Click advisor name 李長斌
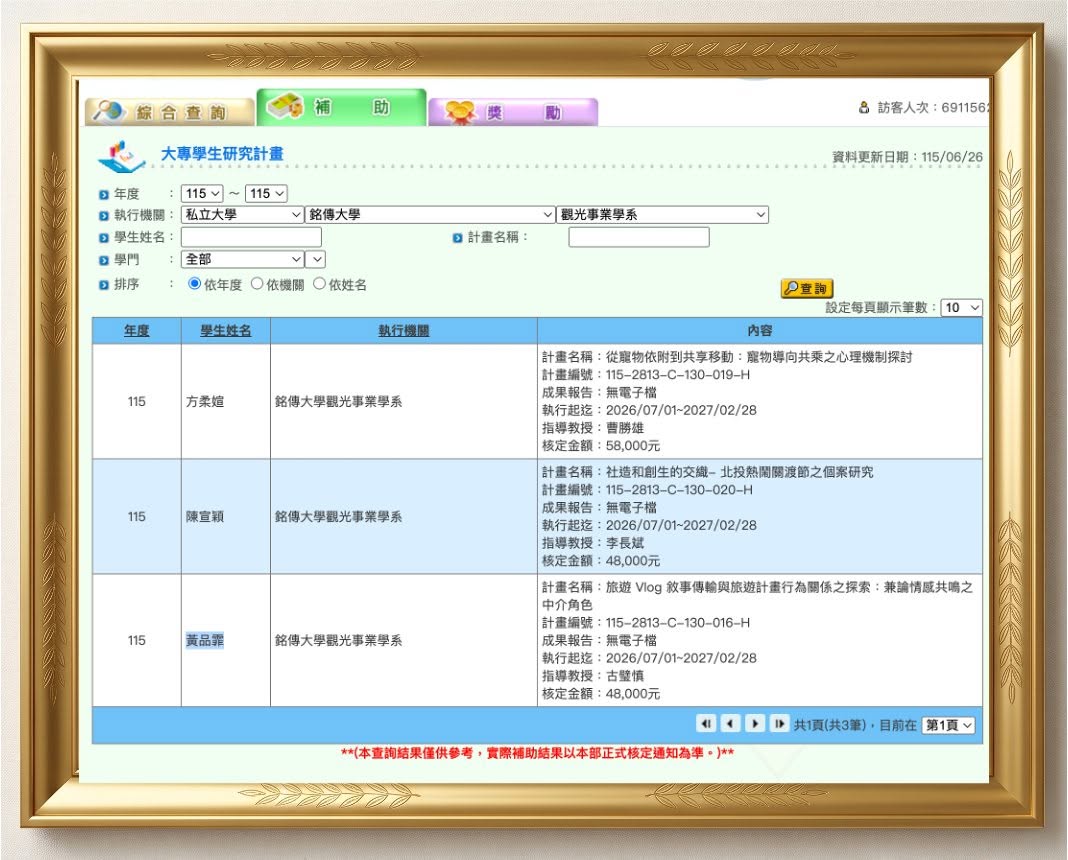The height and width of the screenshot is (860, 1068). (x=625, y=543)
